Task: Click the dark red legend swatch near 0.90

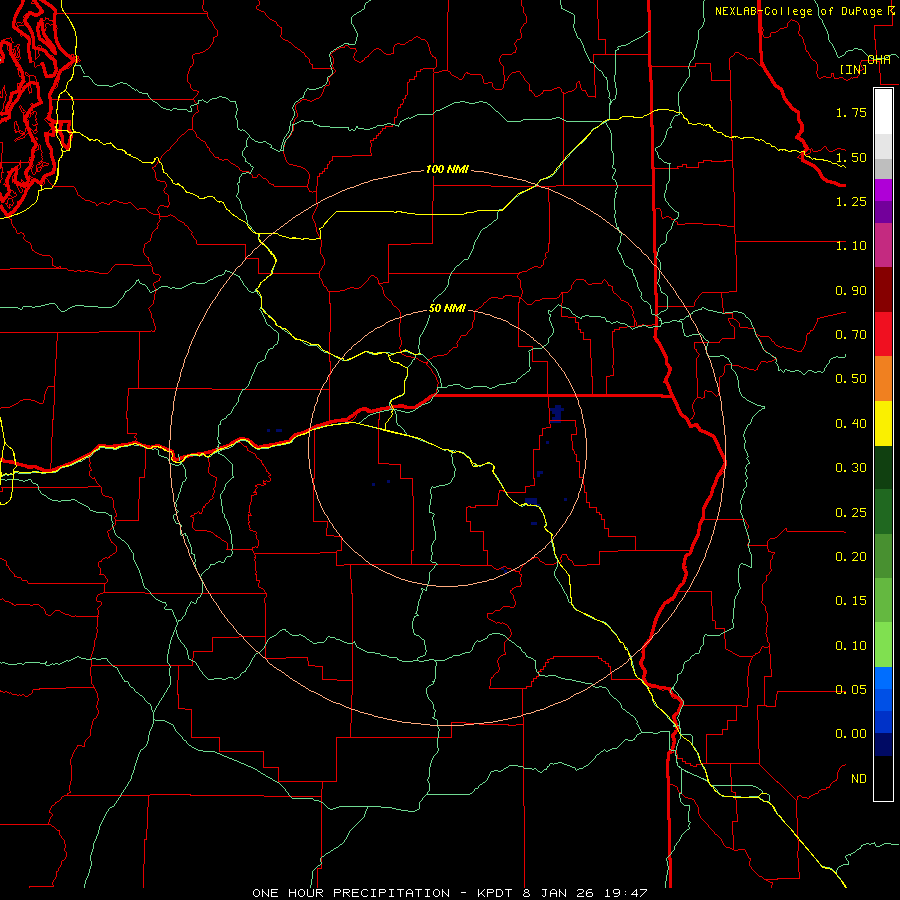Action: [883, 290]
